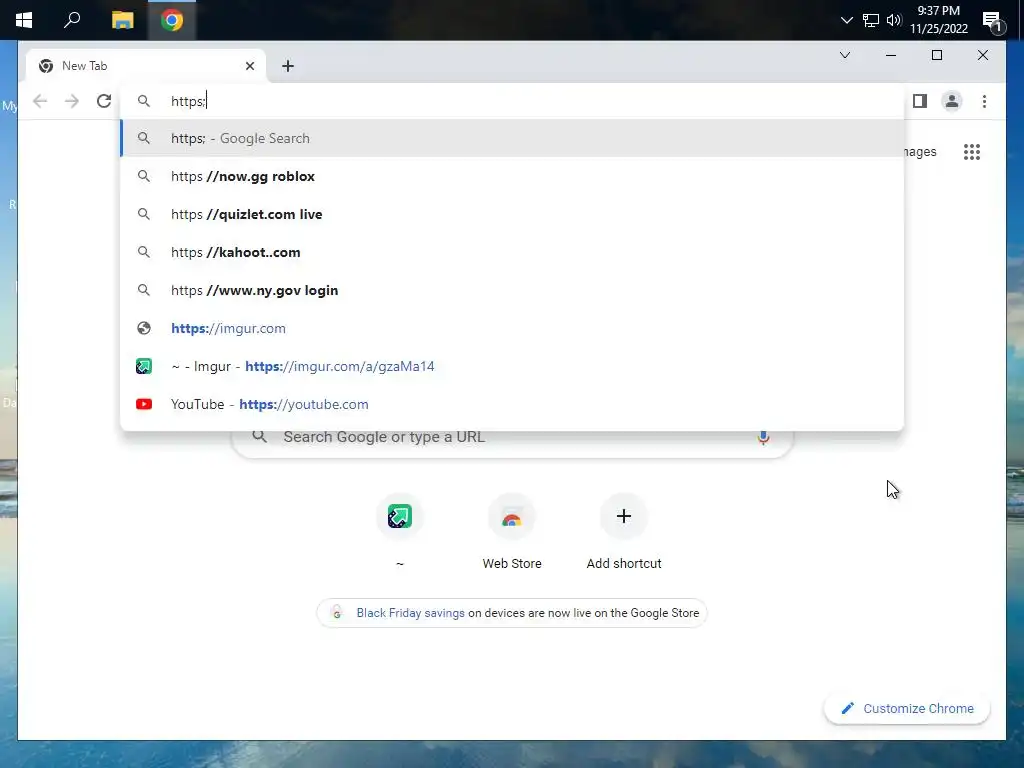Show hidden system tray icons
Image resolution: width=1024 pixels, height=768 pixels.
846,20
